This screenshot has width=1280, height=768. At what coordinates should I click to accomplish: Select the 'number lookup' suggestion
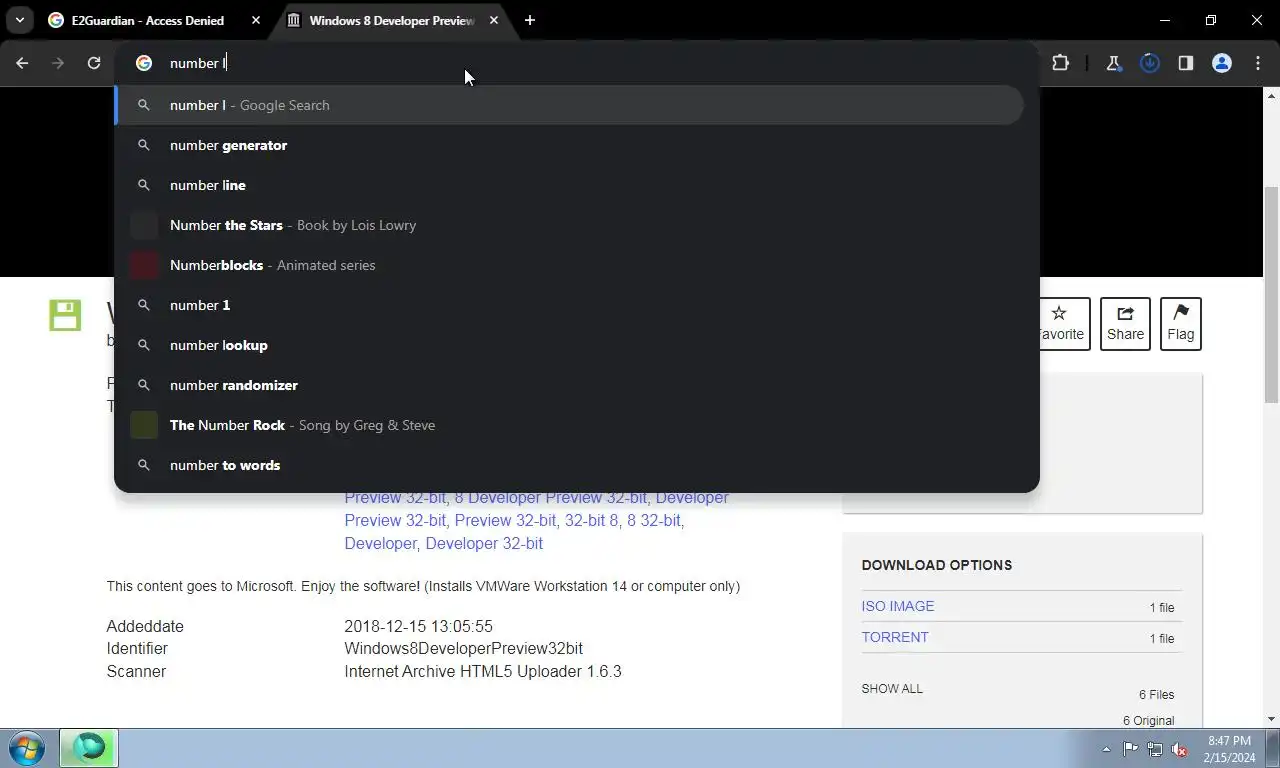(569, 345)
